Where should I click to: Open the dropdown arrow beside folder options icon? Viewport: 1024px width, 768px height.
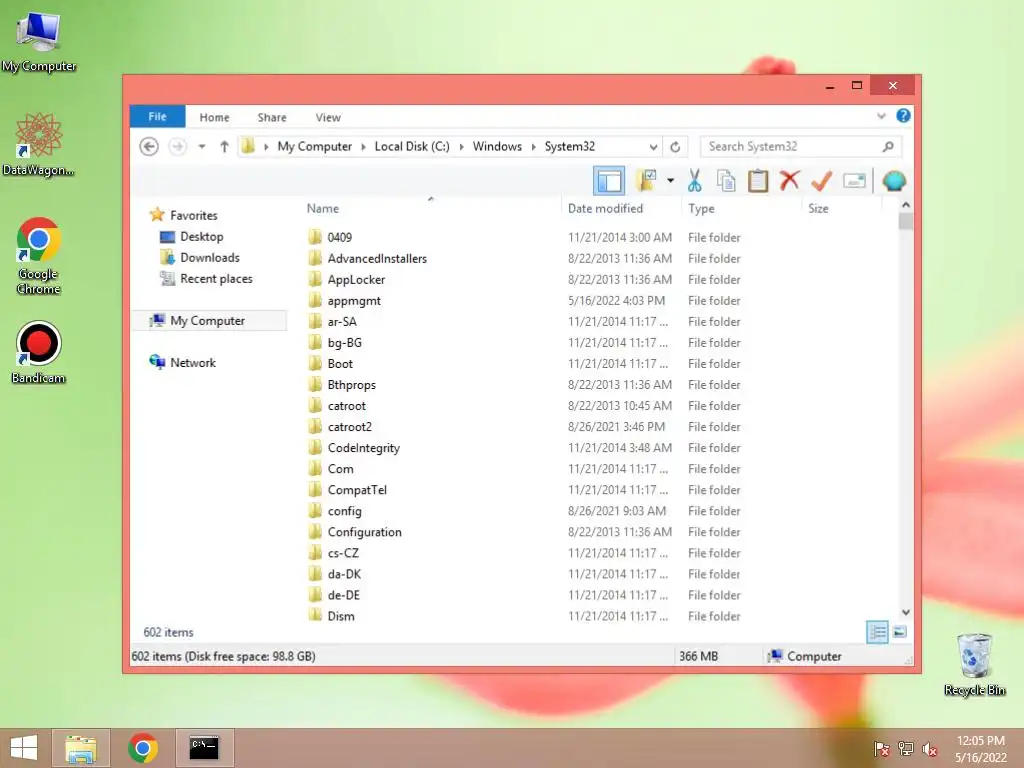[x=670, y=181]
